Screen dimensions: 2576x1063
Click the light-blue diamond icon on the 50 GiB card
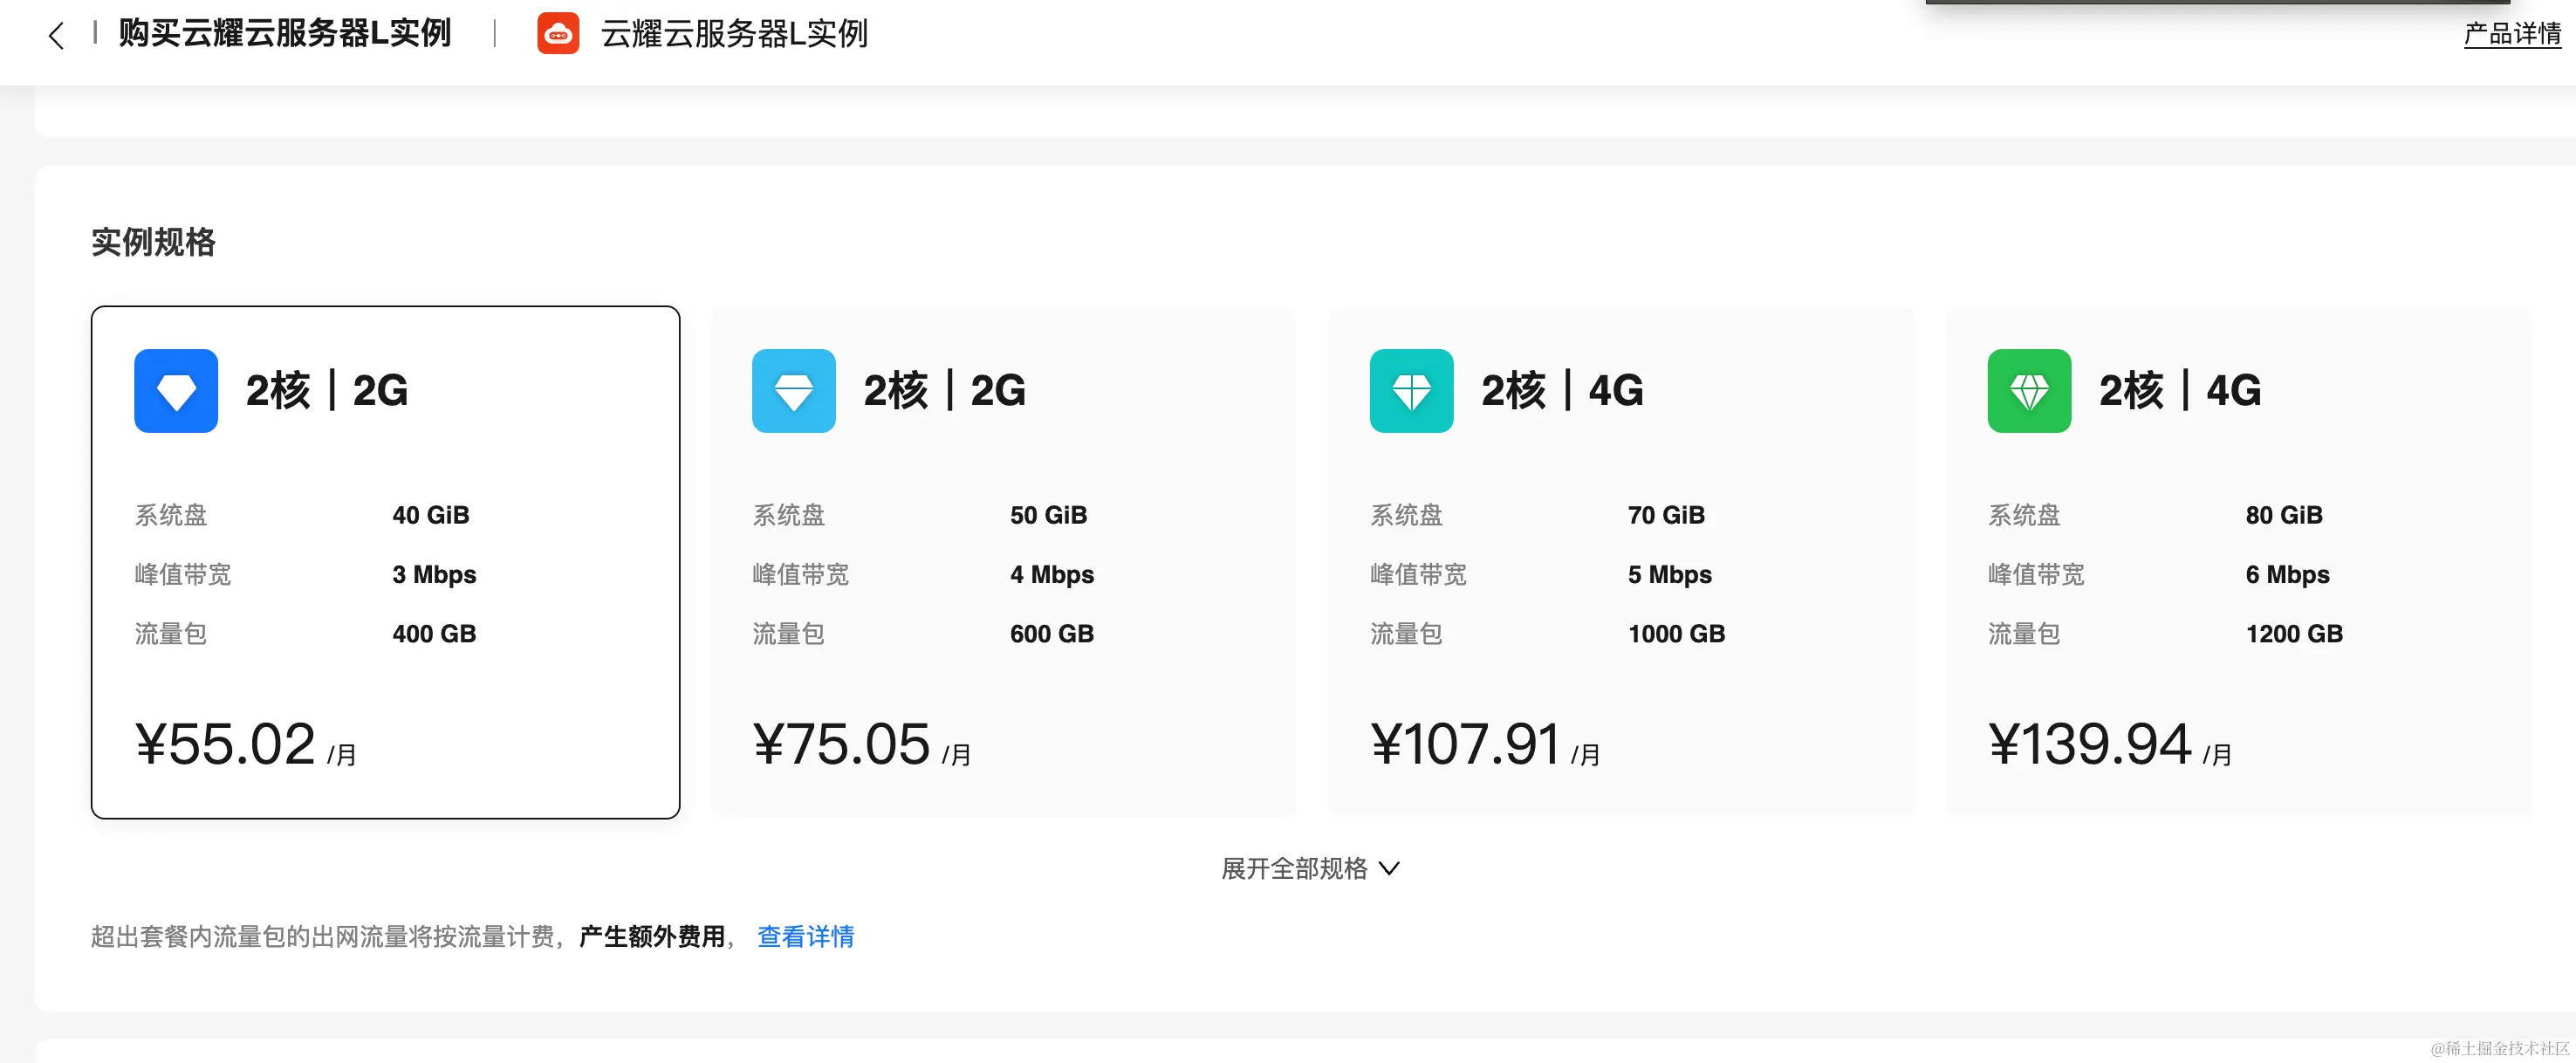(x=793, y=391)
